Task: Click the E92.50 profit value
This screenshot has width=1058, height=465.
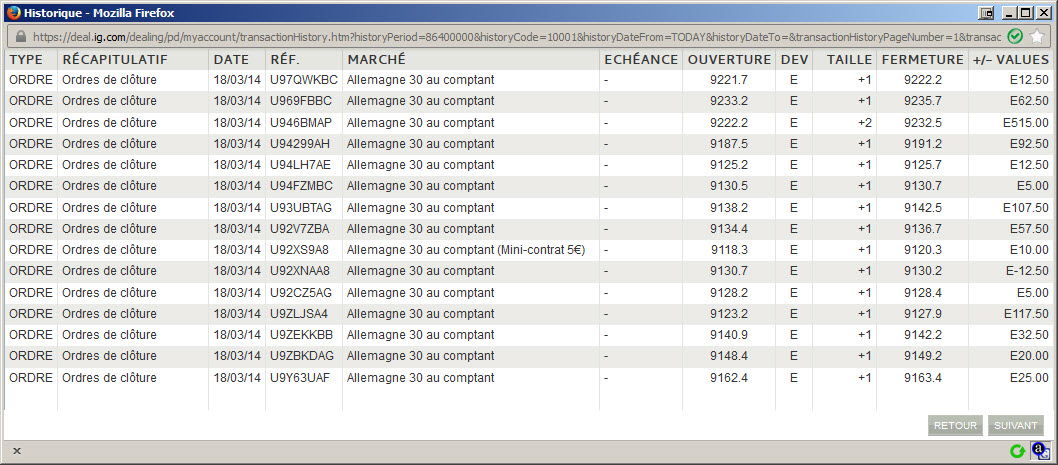Action: pos(1029,144)
